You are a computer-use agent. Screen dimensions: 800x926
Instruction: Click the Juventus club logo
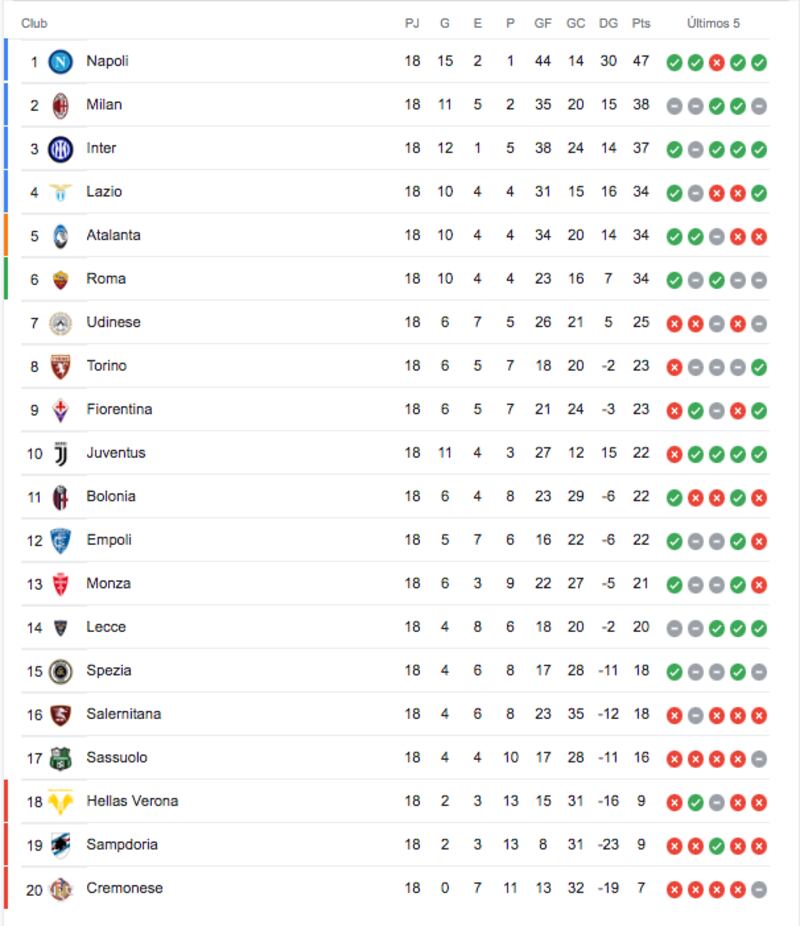pos(61,454)
